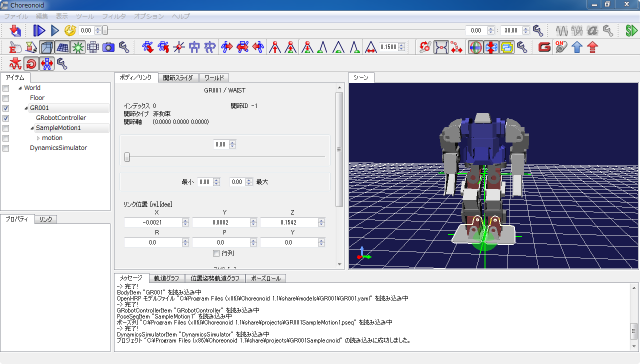This screenshot has width=640, height=364.
Task: Open the ポーズロール tab
Action: click(266, 278)
